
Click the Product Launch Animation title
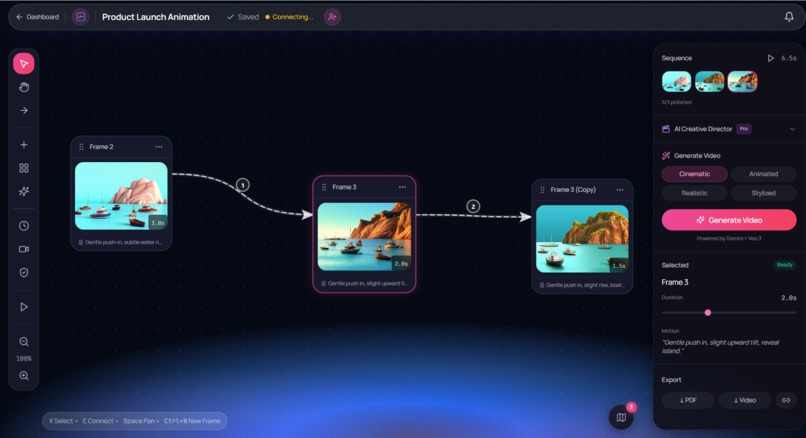click(x=156, y=17)
